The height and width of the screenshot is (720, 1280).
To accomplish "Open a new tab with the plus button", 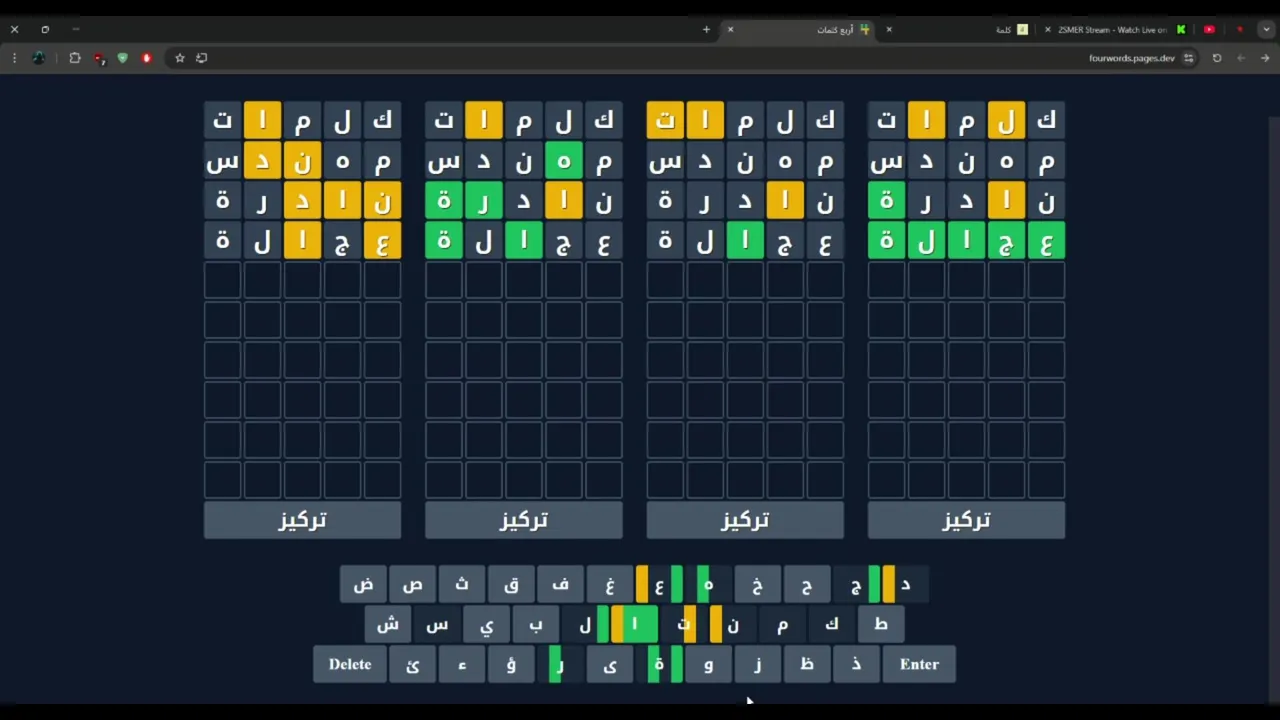I will pos(706,29).
